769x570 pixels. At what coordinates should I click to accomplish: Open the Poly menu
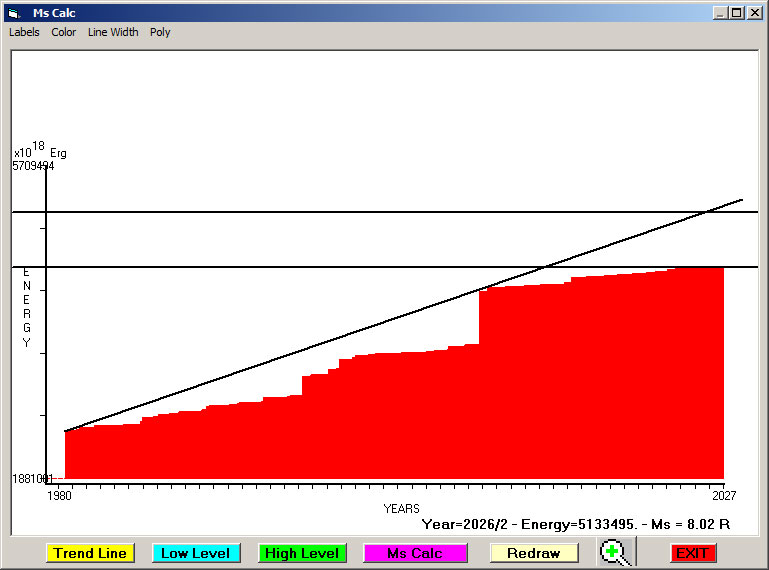coord(160,32)
